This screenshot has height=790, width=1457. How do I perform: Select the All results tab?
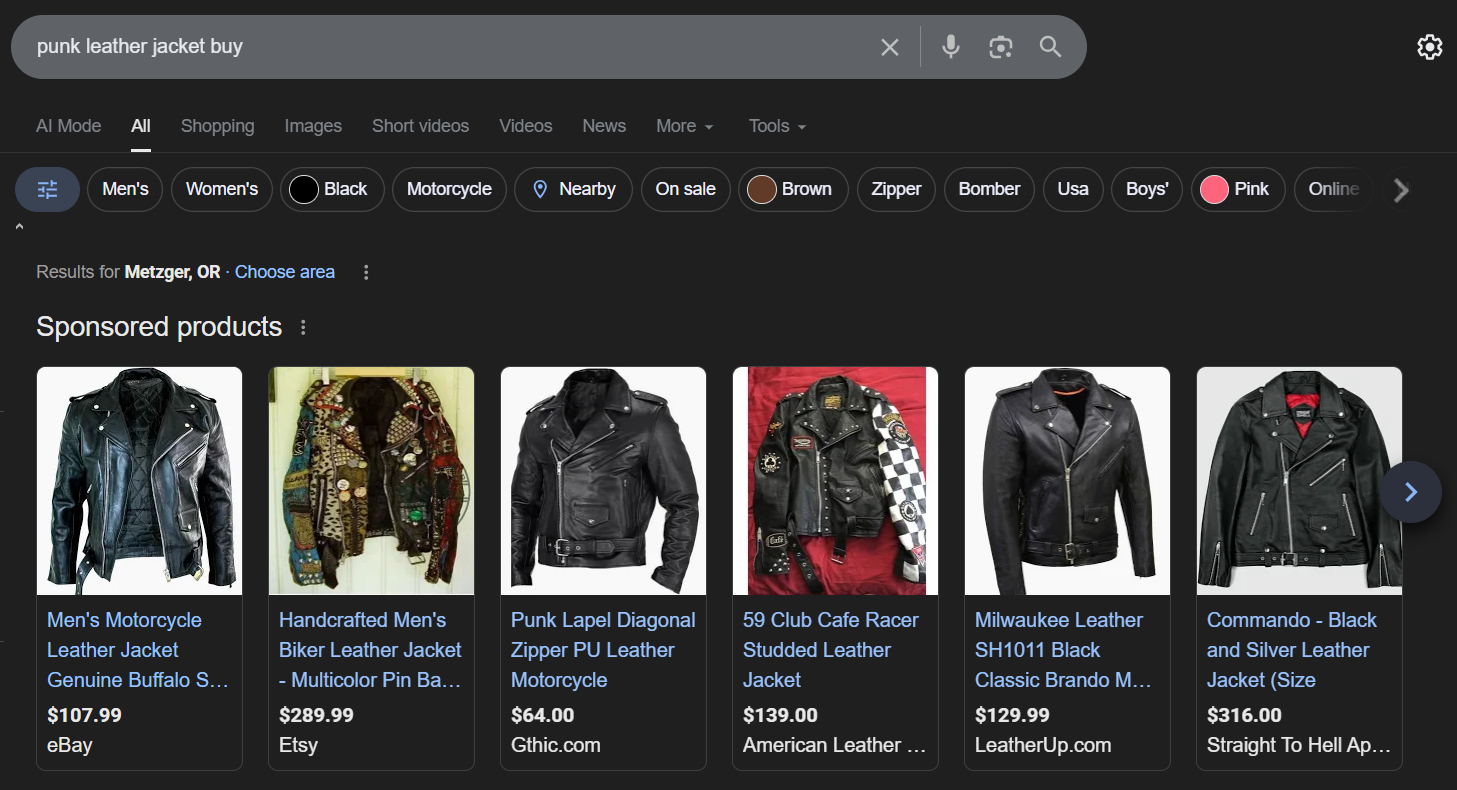point(141,126)
